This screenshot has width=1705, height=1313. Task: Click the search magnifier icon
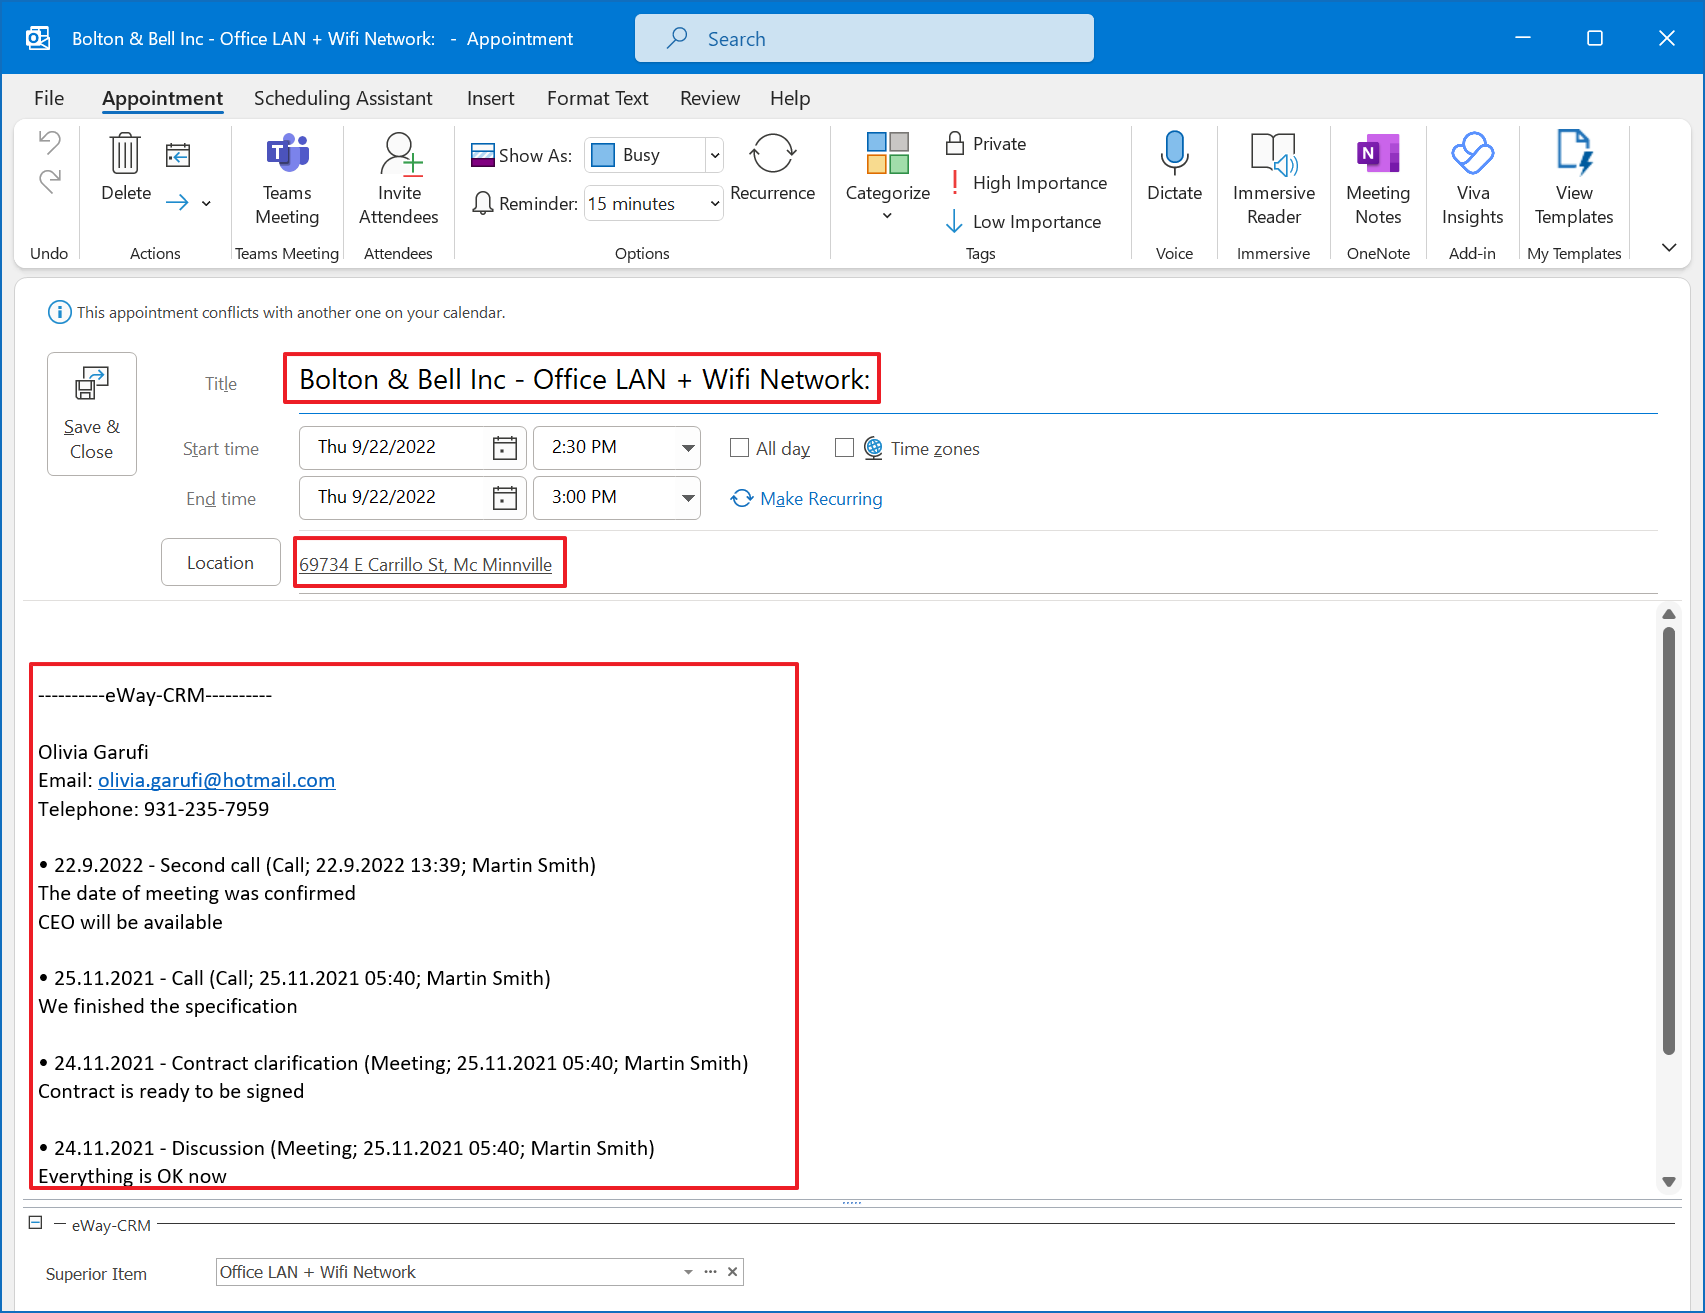tap(677, 38)
